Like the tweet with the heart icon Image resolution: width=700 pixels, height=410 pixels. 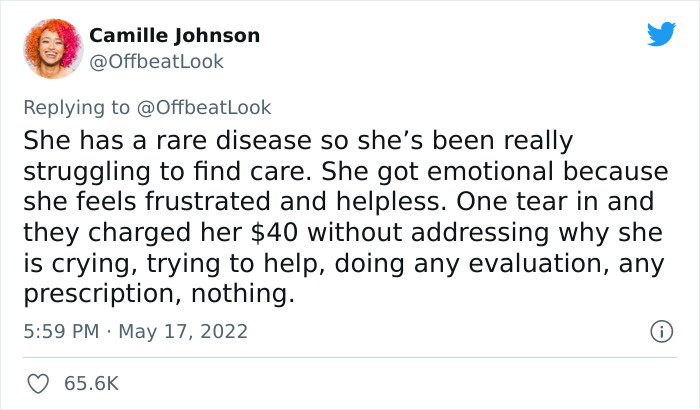click(x=38, y=384)
